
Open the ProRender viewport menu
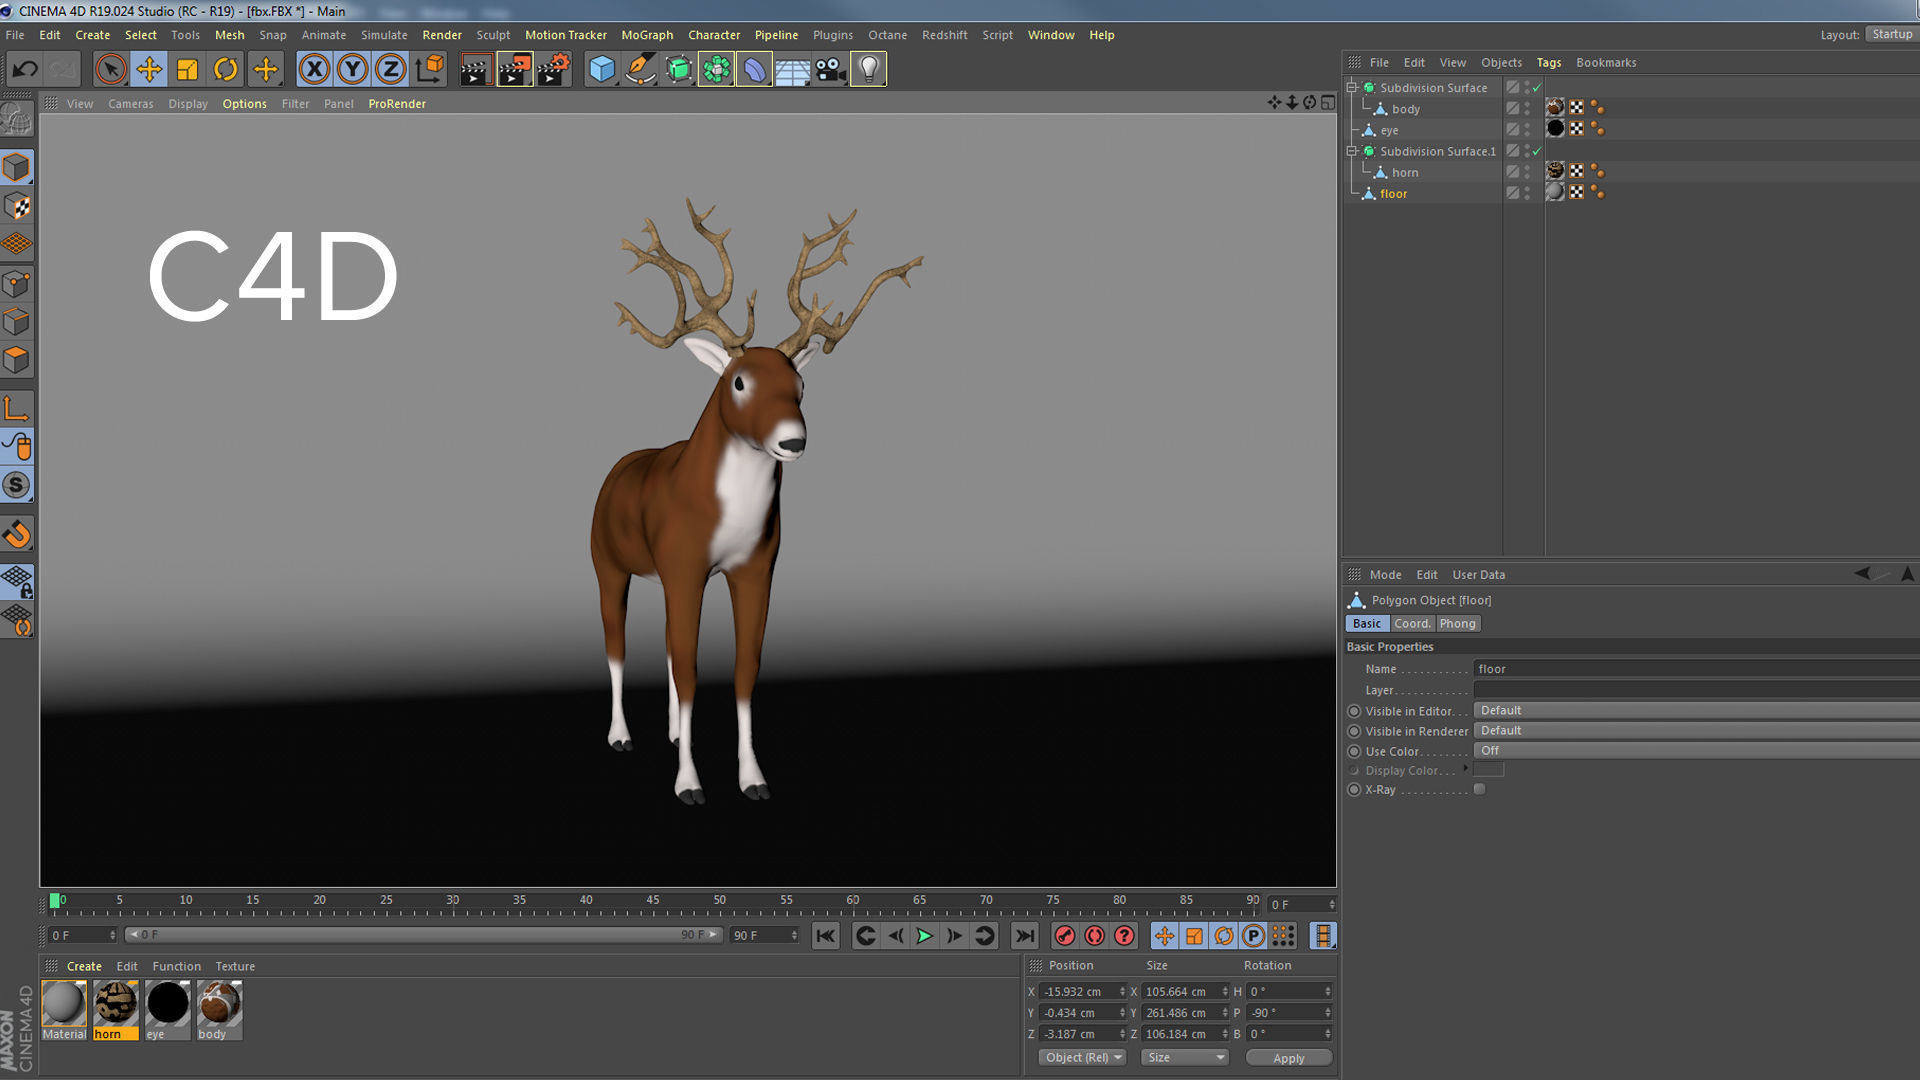(397, 104)
